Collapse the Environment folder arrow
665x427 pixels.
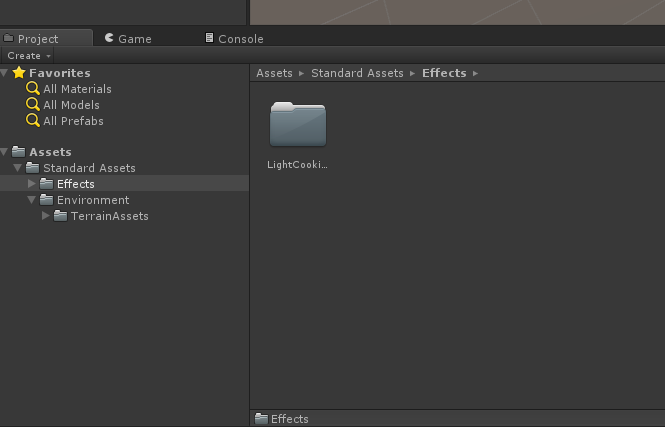(31, 200)
